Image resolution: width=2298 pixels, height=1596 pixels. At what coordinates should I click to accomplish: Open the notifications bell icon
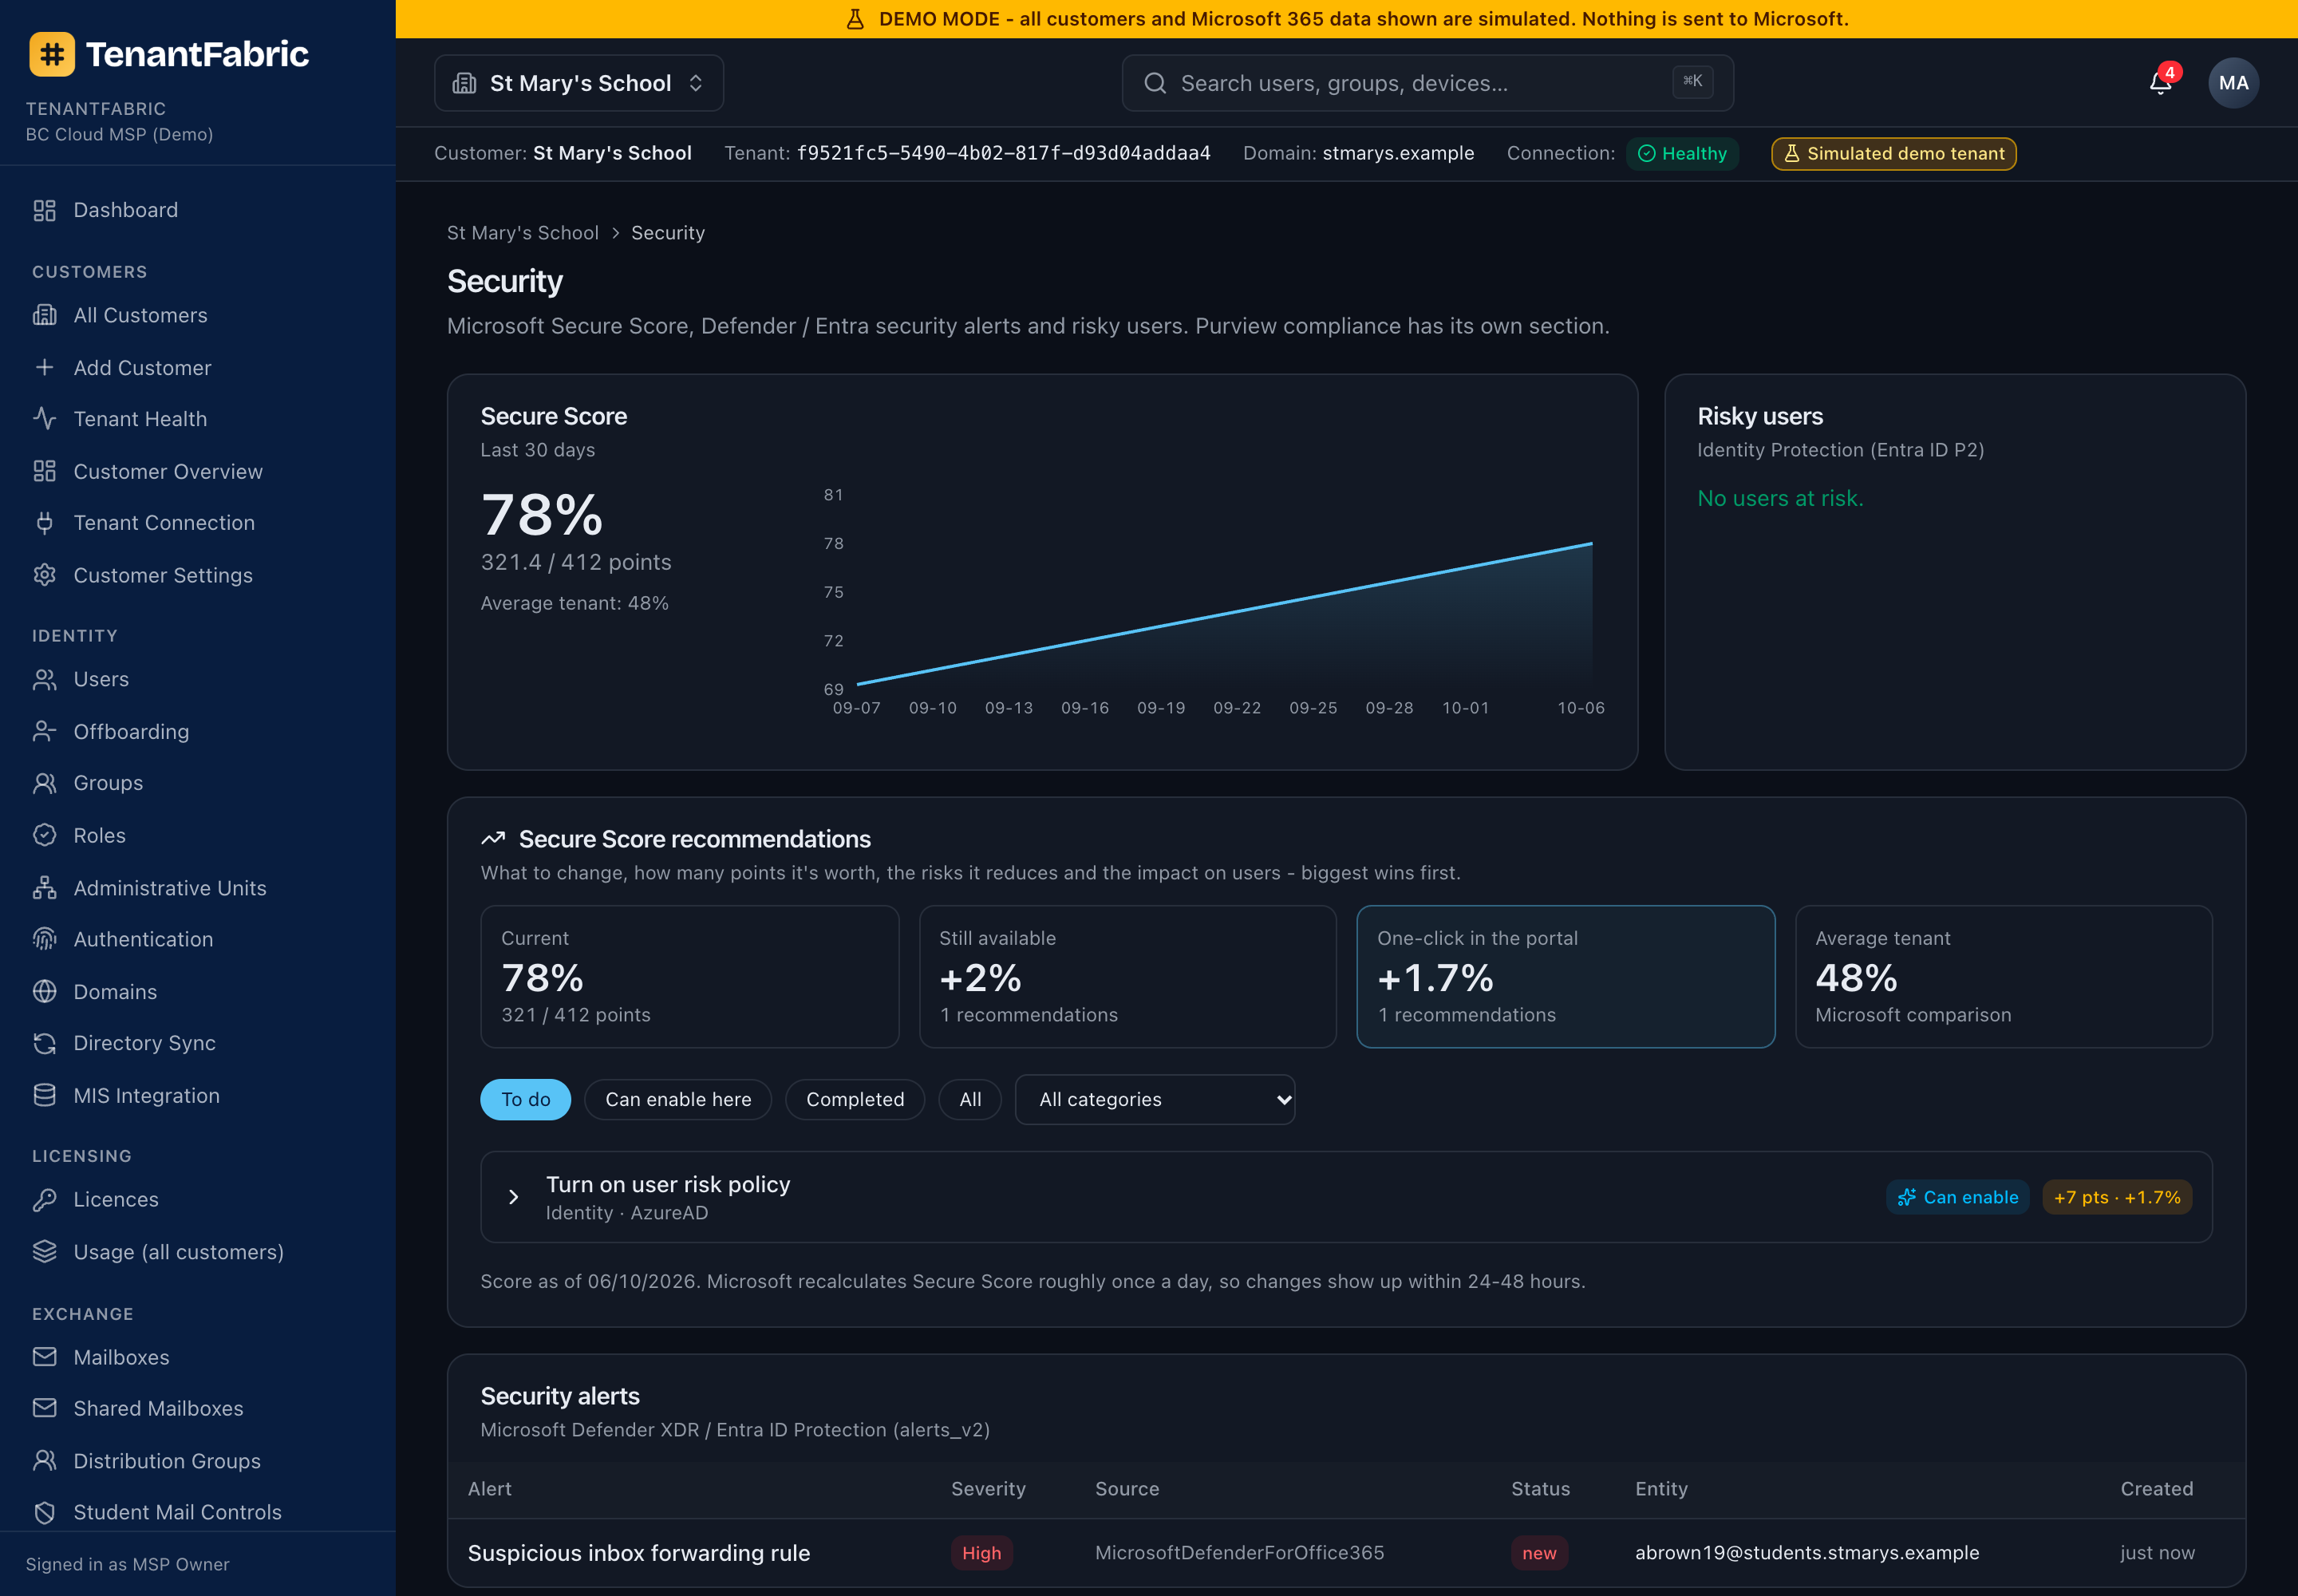pos(2160,83)
